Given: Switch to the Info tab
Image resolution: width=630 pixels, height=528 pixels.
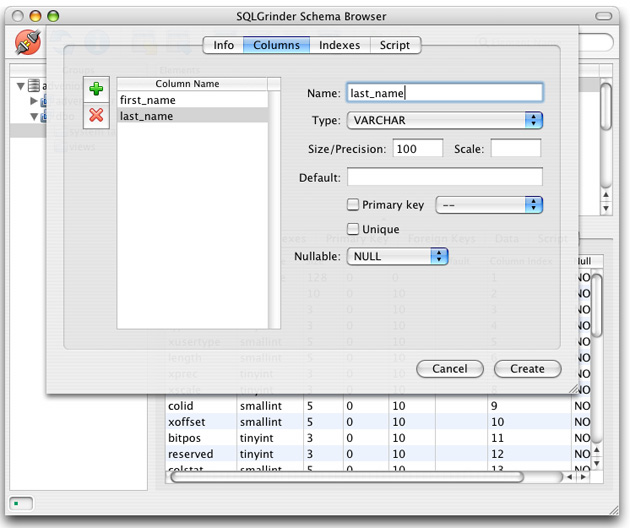Looking at the screenshot, I should 223,45.
